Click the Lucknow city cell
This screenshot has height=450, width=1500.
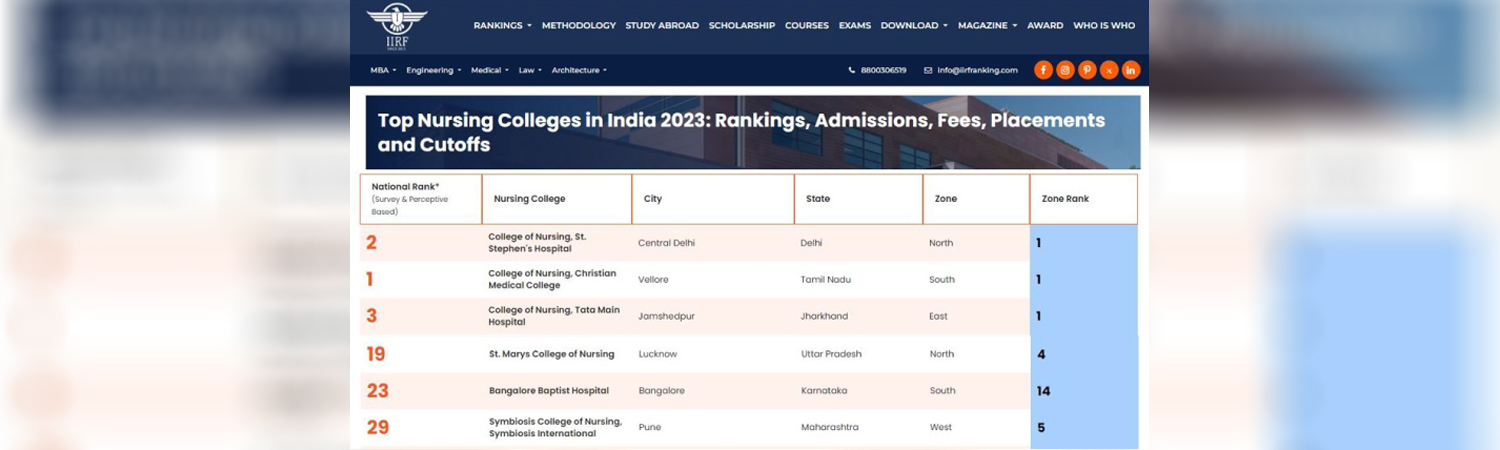pyautogui.click(x=658, y=354)
